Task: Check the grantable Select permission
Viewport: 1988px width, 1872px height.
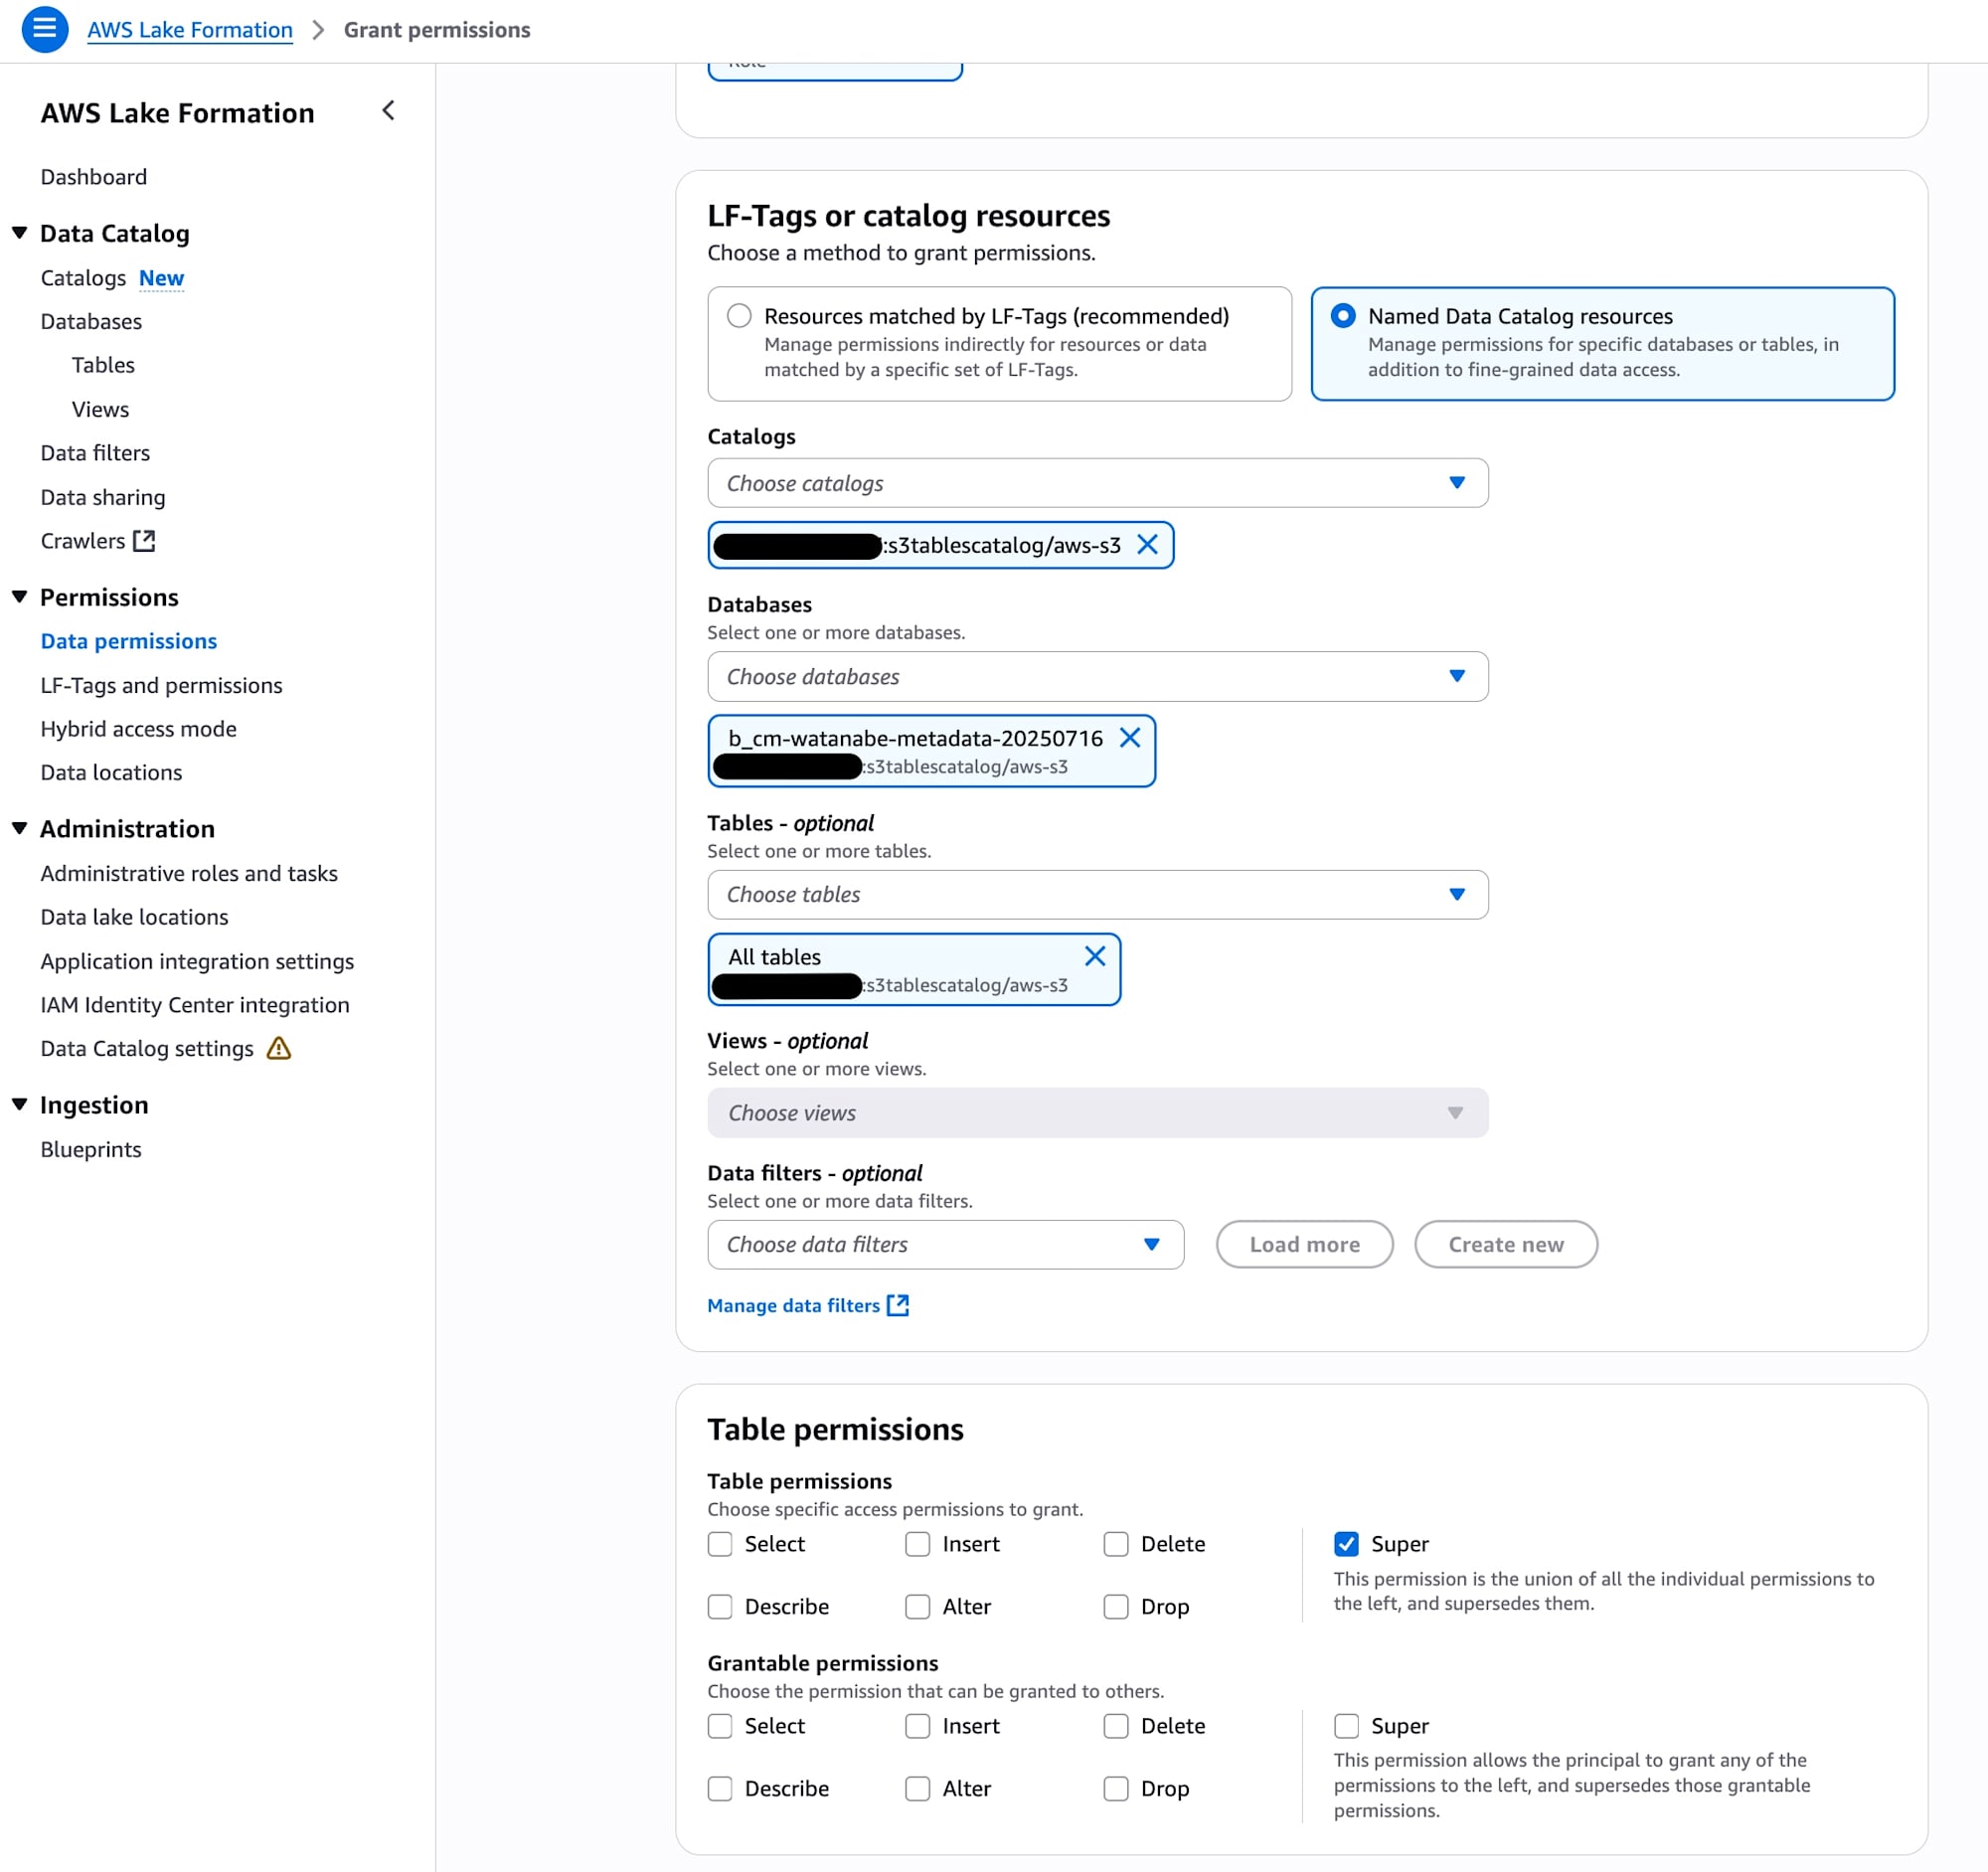Action: click(720, 1725)
